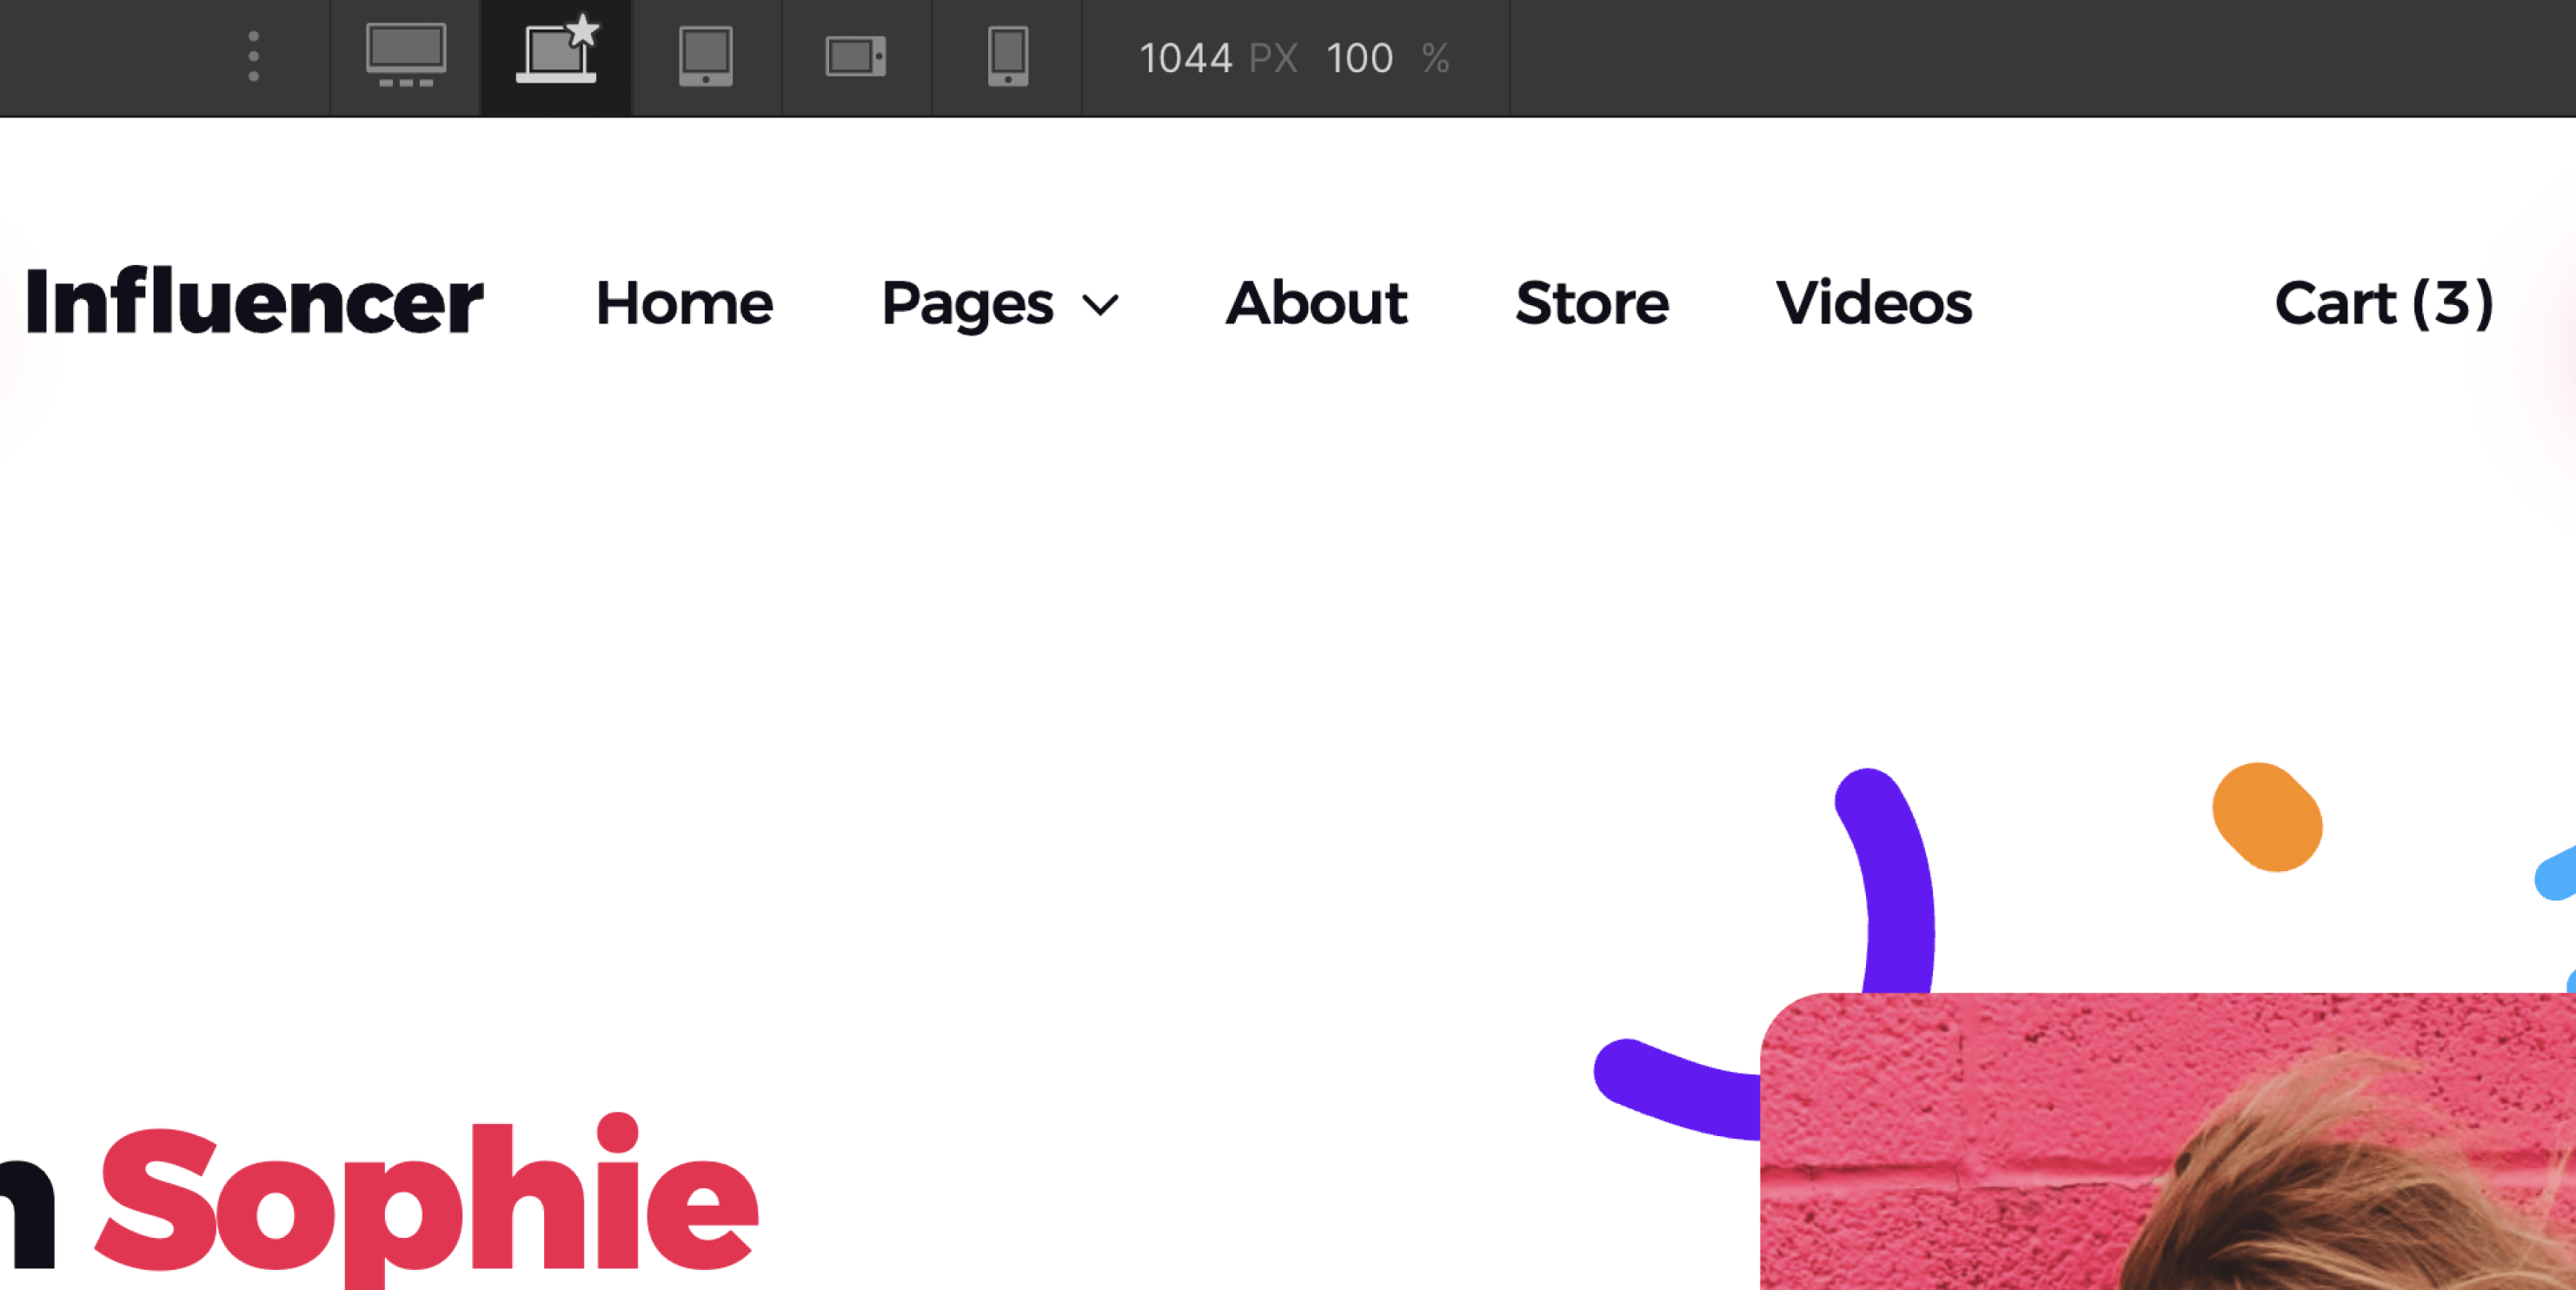Viewport: 2576px width, 1290px height.
Task: Open the Pages chevron to reveal subpages
Action: pos(1100,305)
